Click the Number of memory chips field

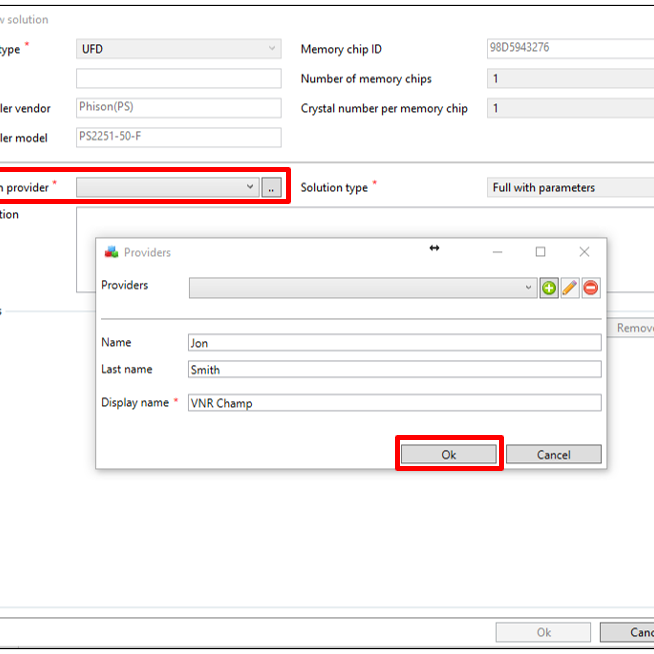570,79
